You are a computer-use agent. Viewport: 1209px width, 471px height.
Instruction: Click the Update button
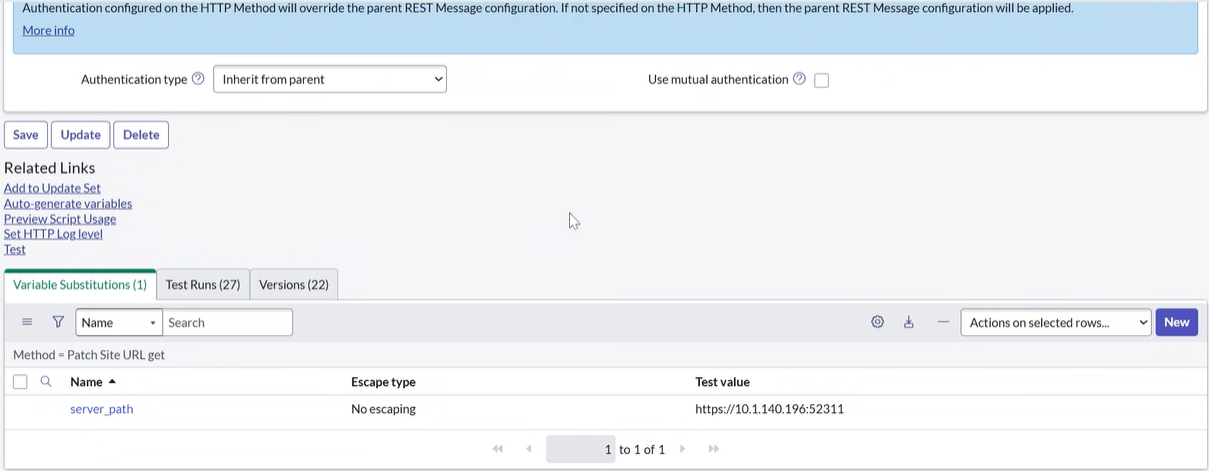tap(80, 135)
